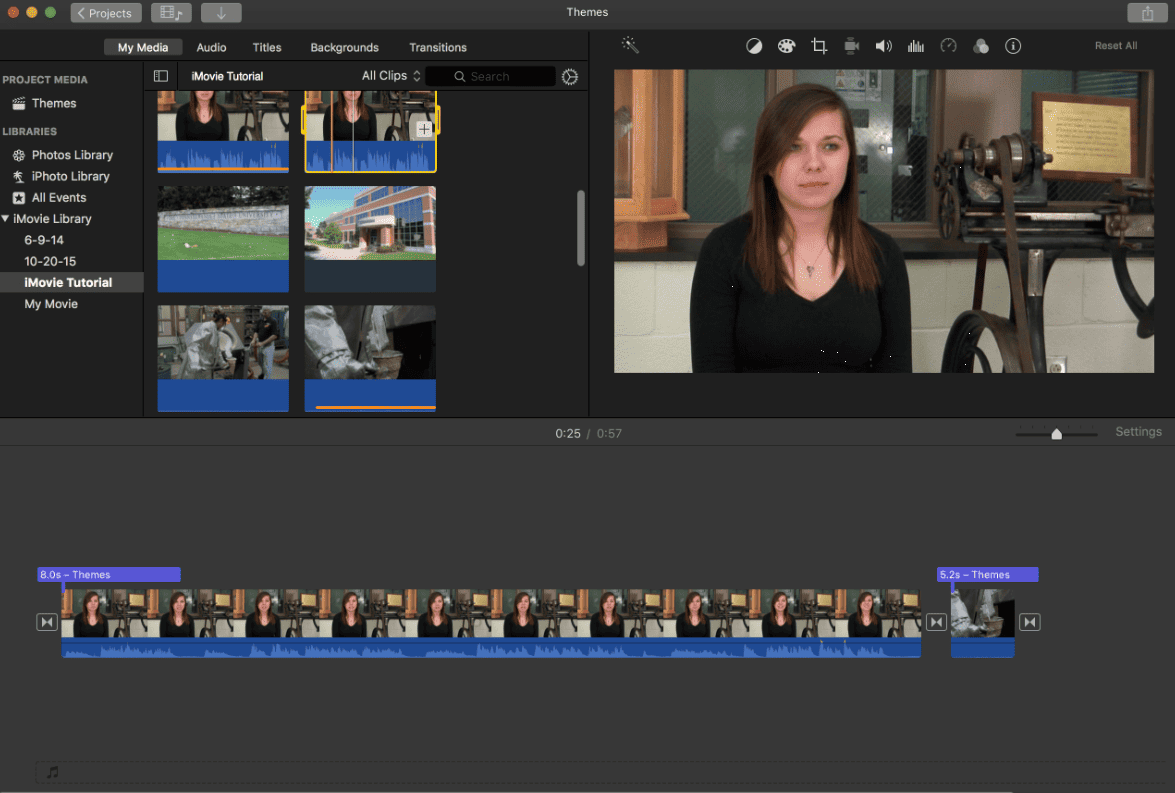Open the speed adjustment icon
The width and height of the screenshot is (1175, 793).
pyautogui.click(x=949, y=46)
